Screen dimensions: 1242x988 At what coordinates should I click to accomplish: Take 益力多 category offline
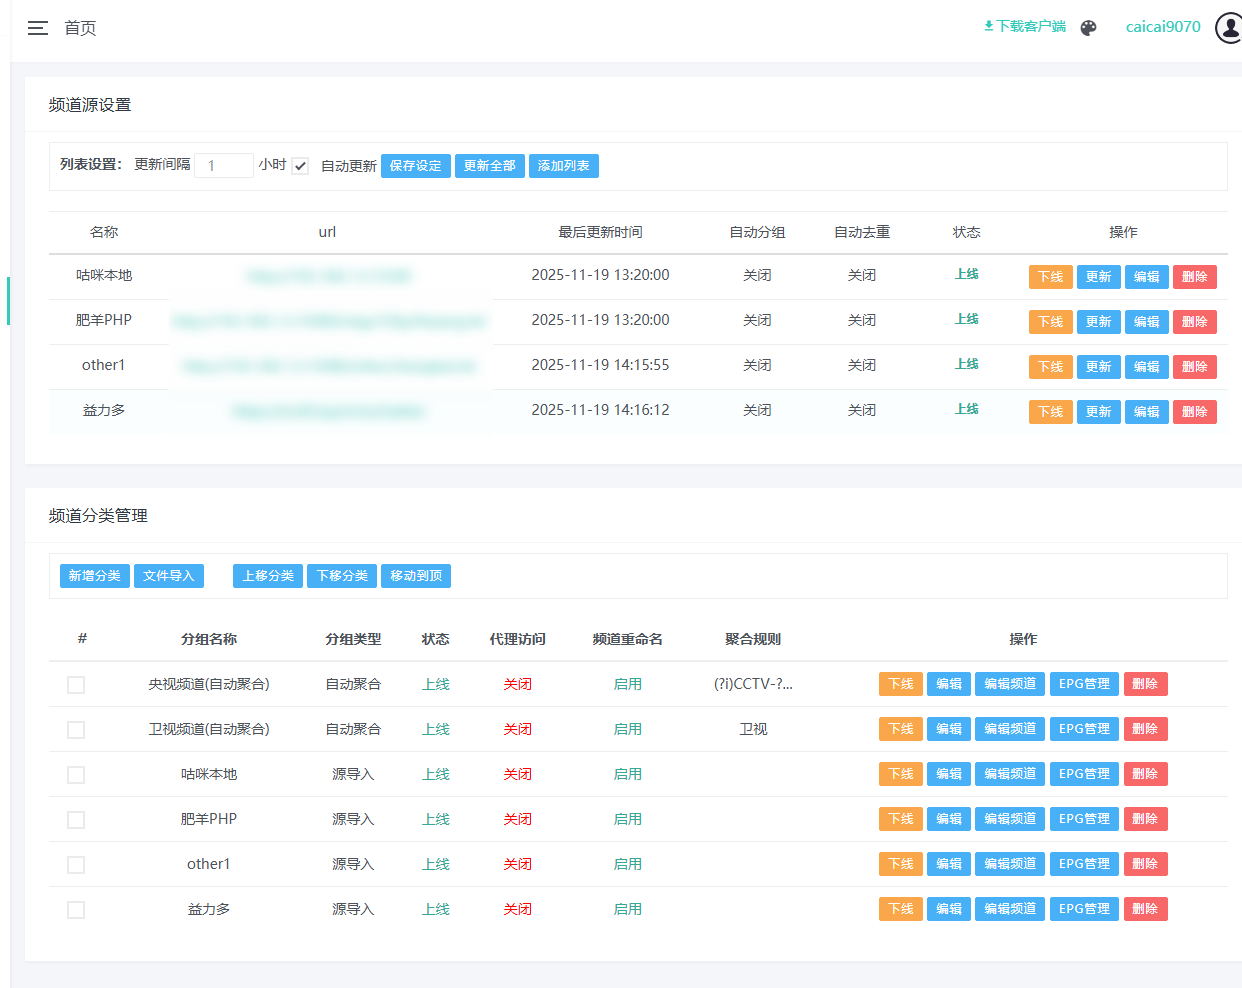click(901, 909)
